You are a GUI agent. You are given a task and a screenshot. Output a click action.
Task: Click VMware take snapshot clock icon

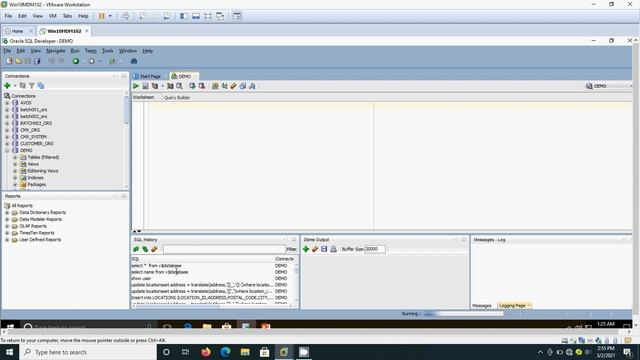coord(143,16)
